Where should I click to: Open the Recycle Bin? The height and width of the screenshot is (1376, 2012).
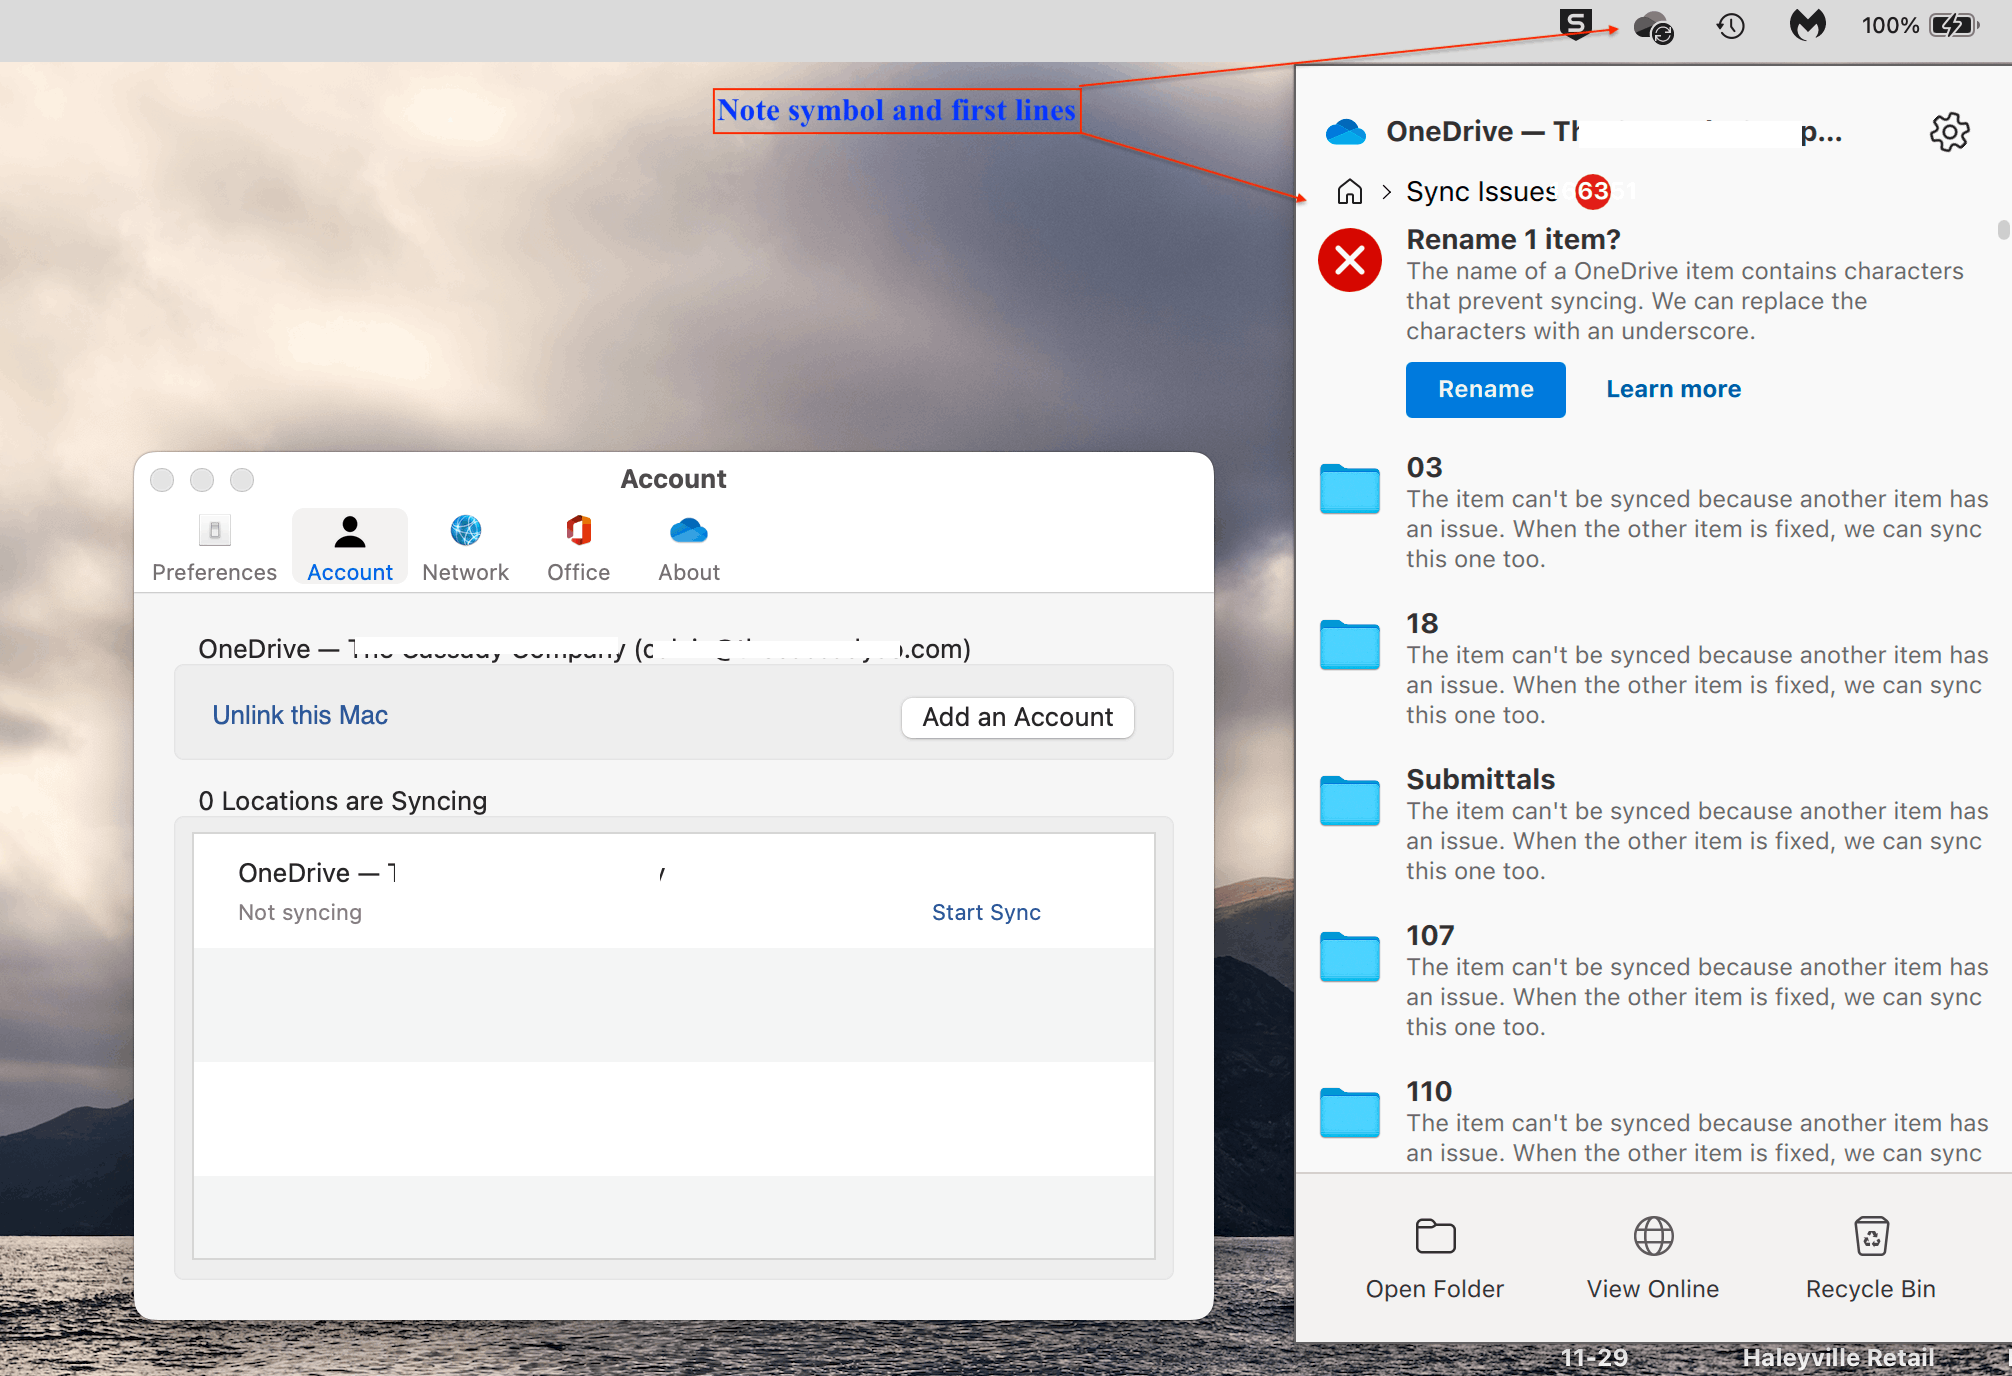tap(1871, 1260)
